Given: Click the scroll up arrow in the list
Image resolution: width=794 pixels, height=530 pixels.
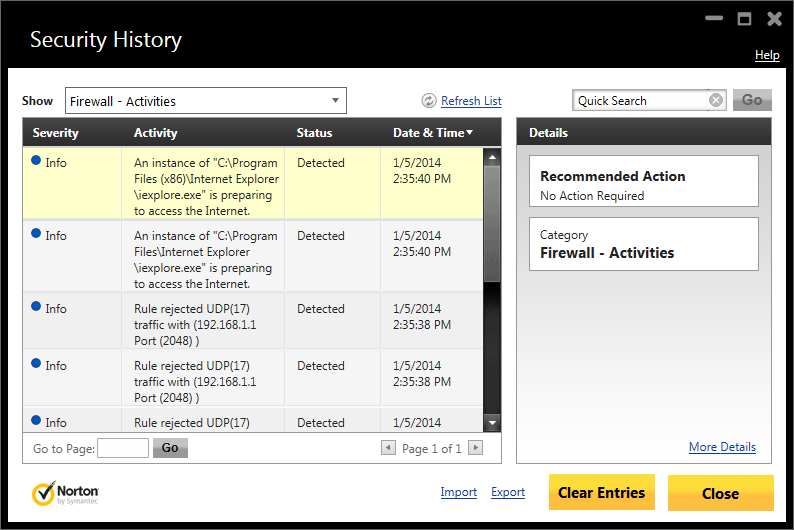Looking at the screenshot, I should click(492, 157).
